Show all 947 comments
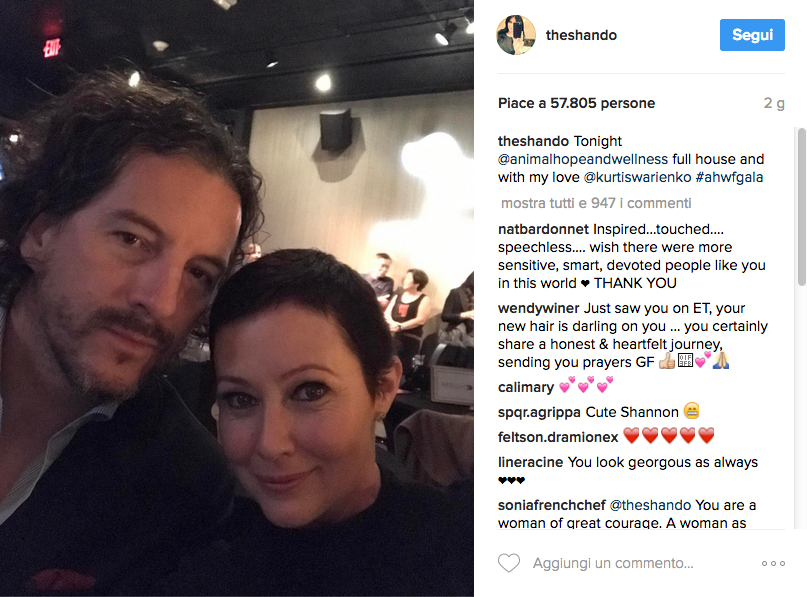The width and height of the screenshot is (807, 597). pyautogui.click(x=596, y=203)
